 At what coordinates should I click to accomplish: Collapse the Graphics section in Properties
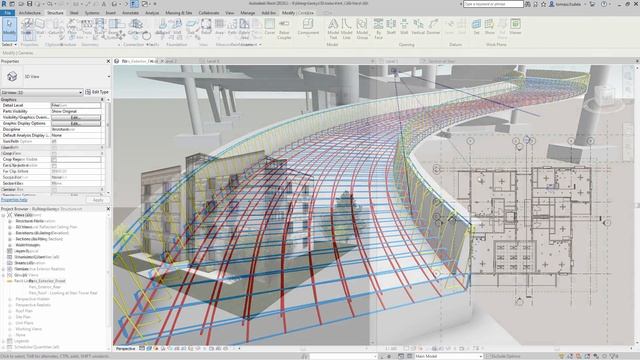coord(102,100)
